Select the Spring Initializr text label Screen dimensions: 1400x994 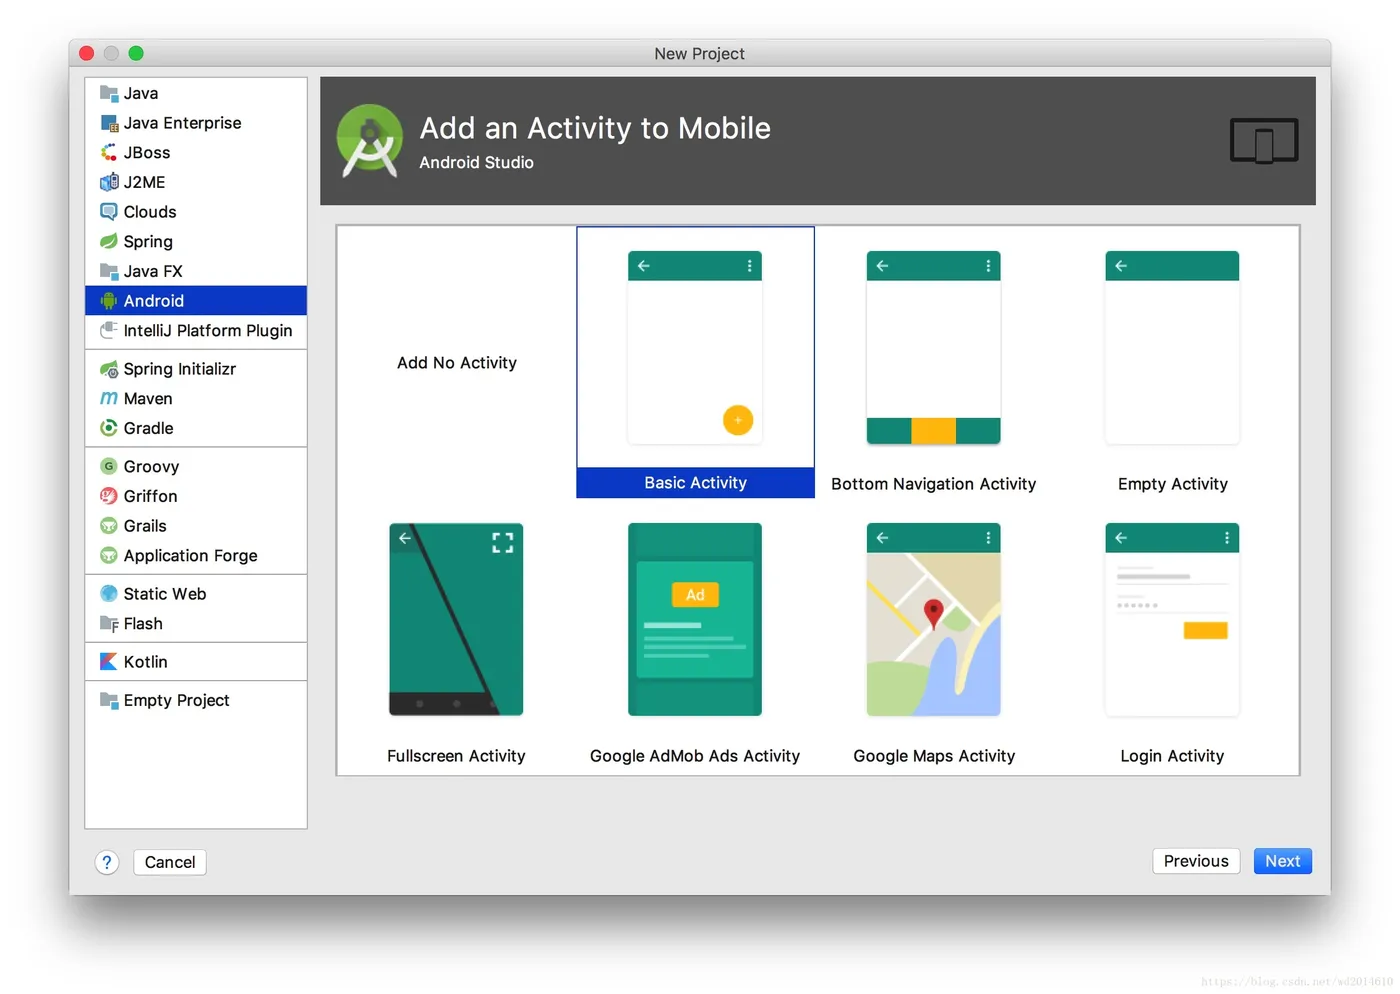pyautogui.click(x=180, y=369)
